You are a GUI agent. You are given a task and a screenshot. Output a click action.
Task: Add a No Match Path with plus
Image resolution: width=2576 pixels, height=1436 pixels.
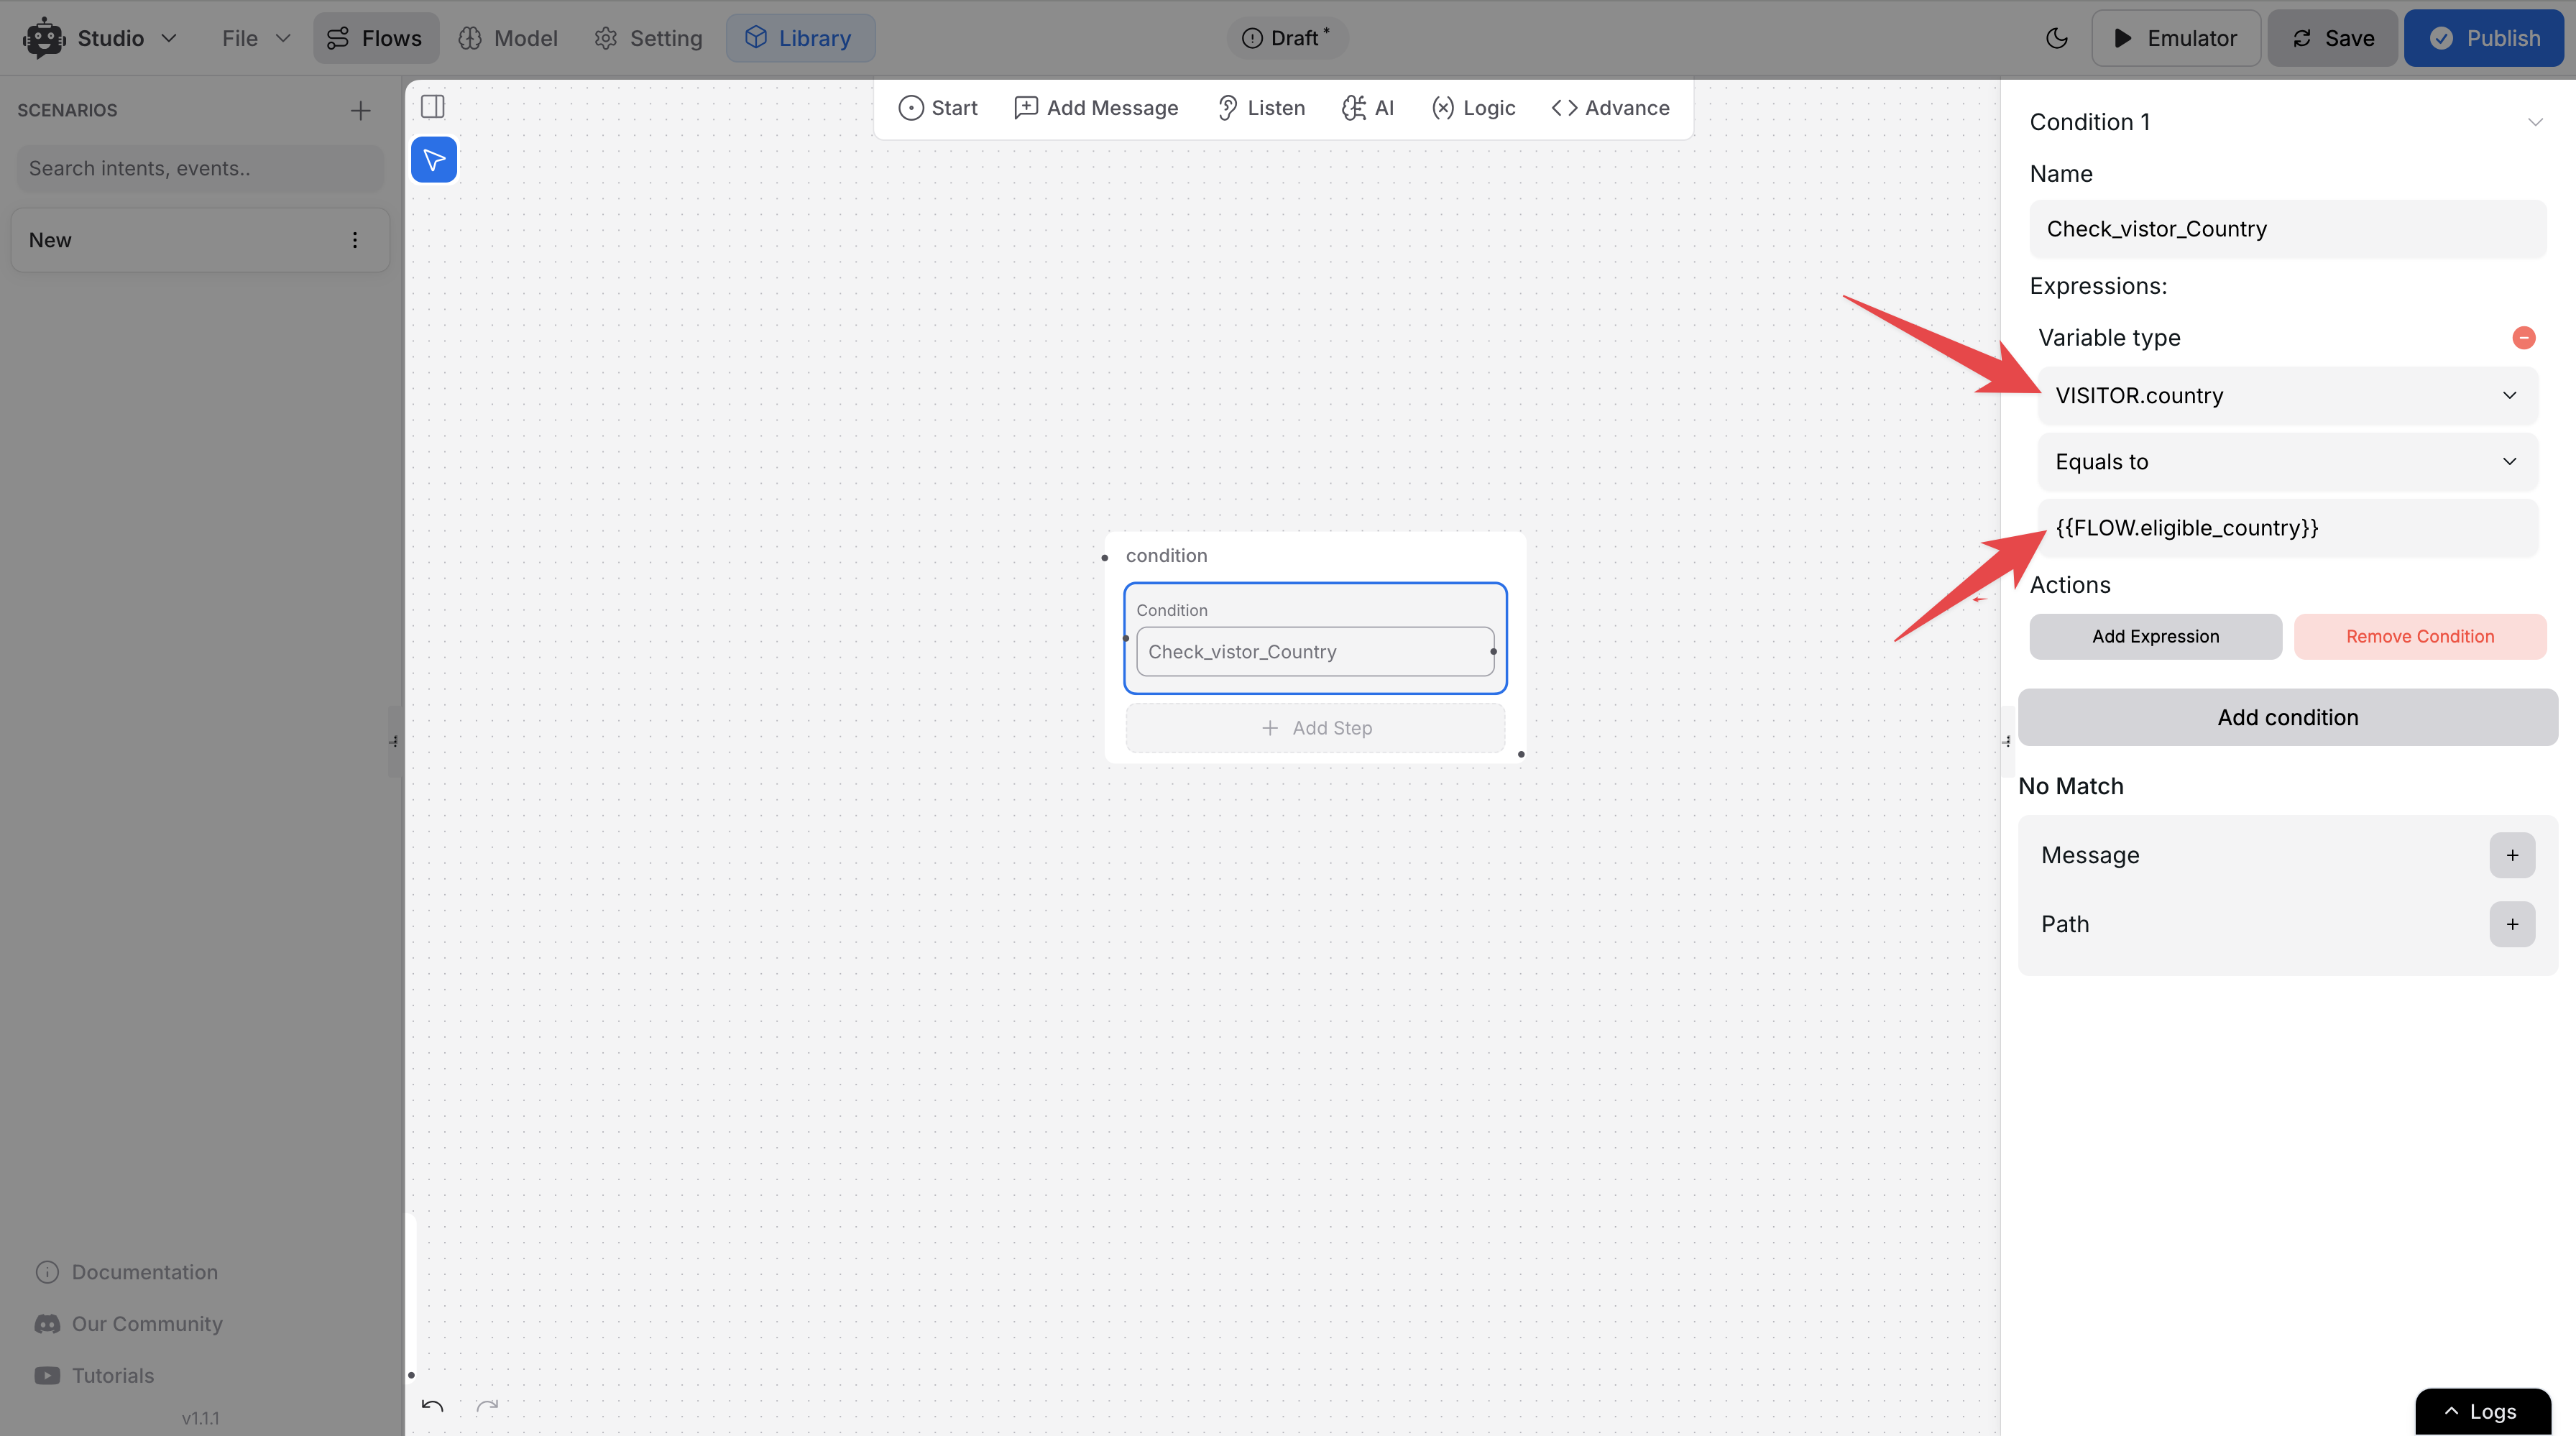2512,924
